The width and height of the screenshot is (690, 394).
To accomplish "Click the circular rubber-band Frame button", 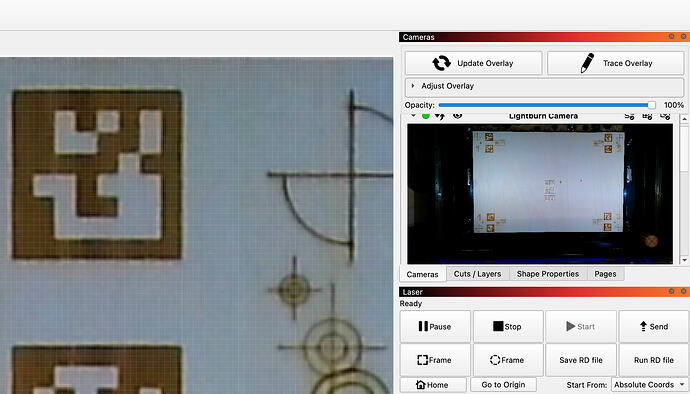I will point(508,360).
